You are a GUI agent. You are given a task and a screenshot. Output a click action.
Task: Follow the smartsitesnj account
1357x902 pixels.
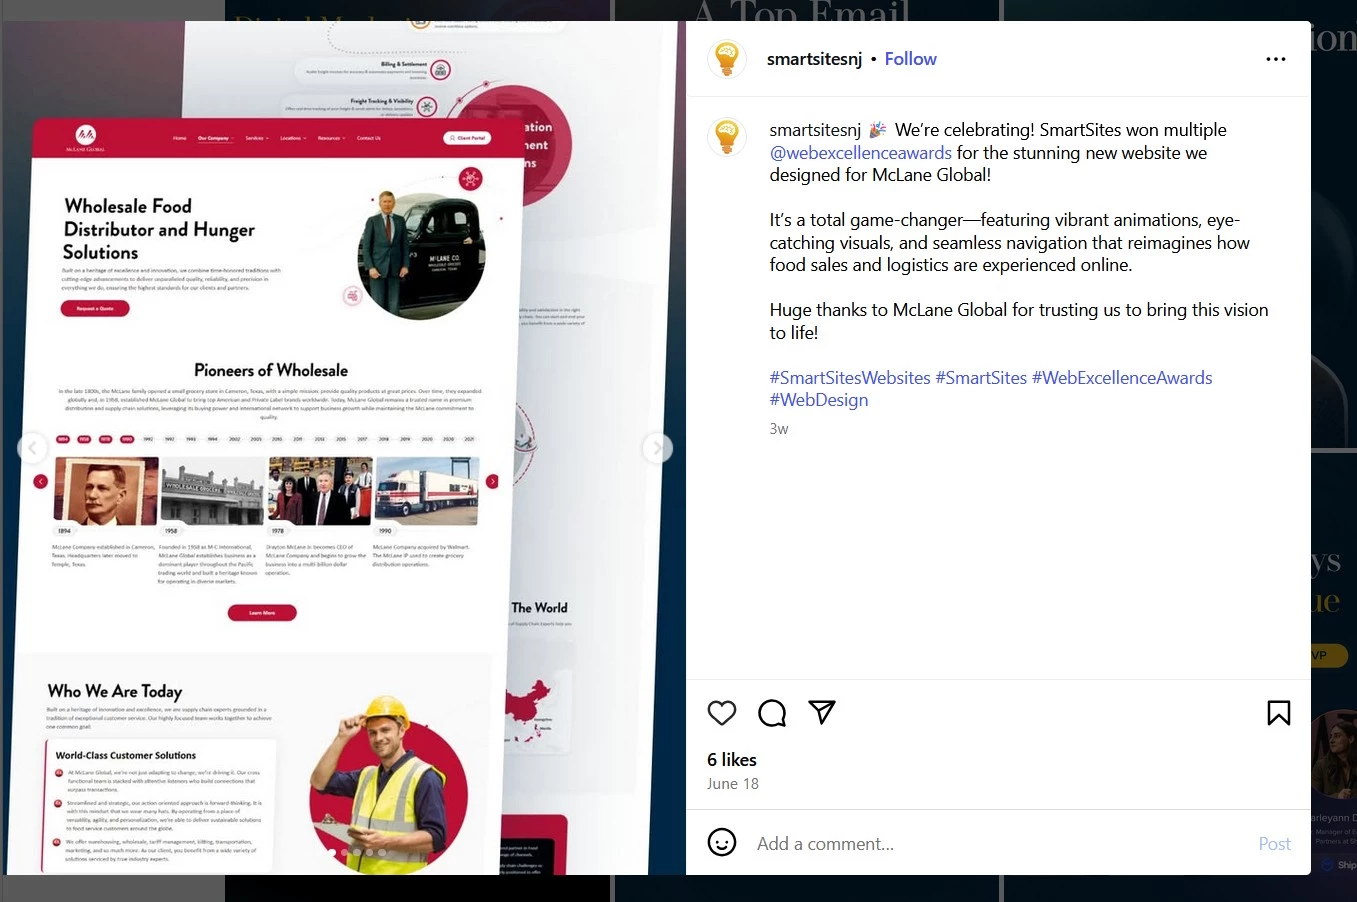click(x=910, y=59)
